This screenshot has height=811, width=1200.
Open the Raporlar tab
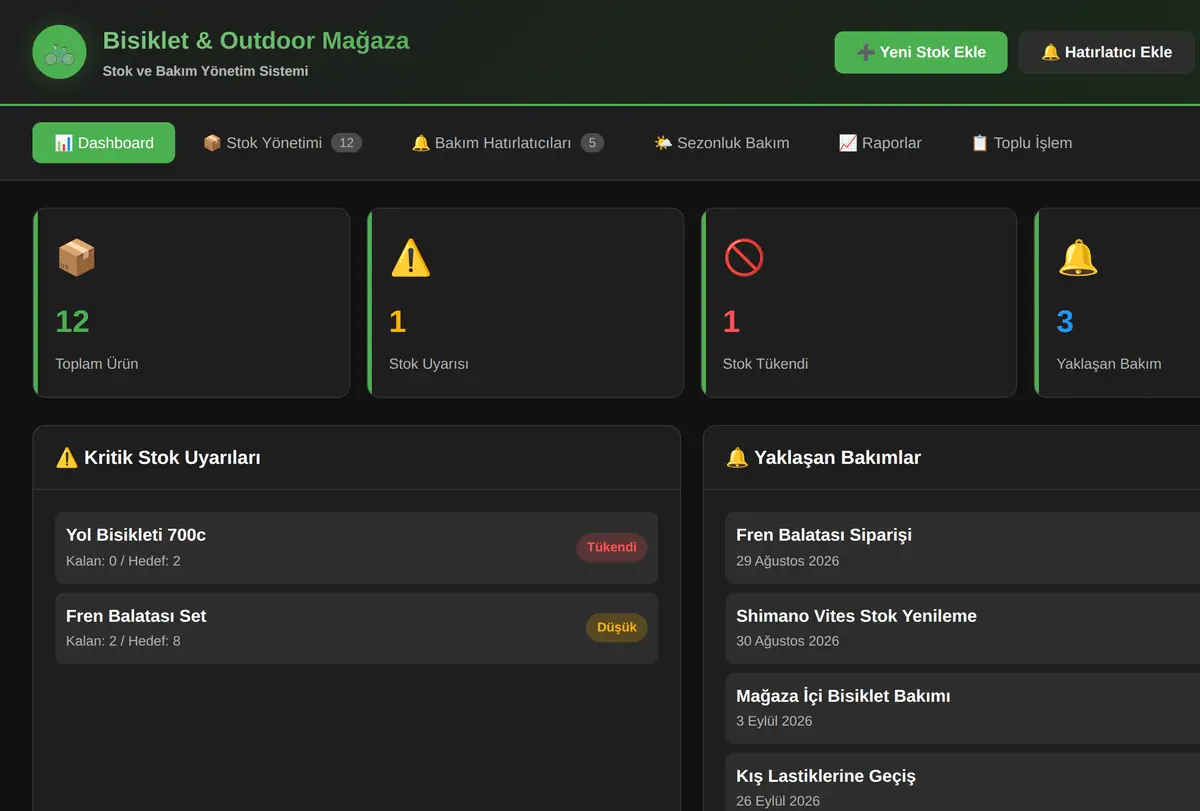point(880,143)
